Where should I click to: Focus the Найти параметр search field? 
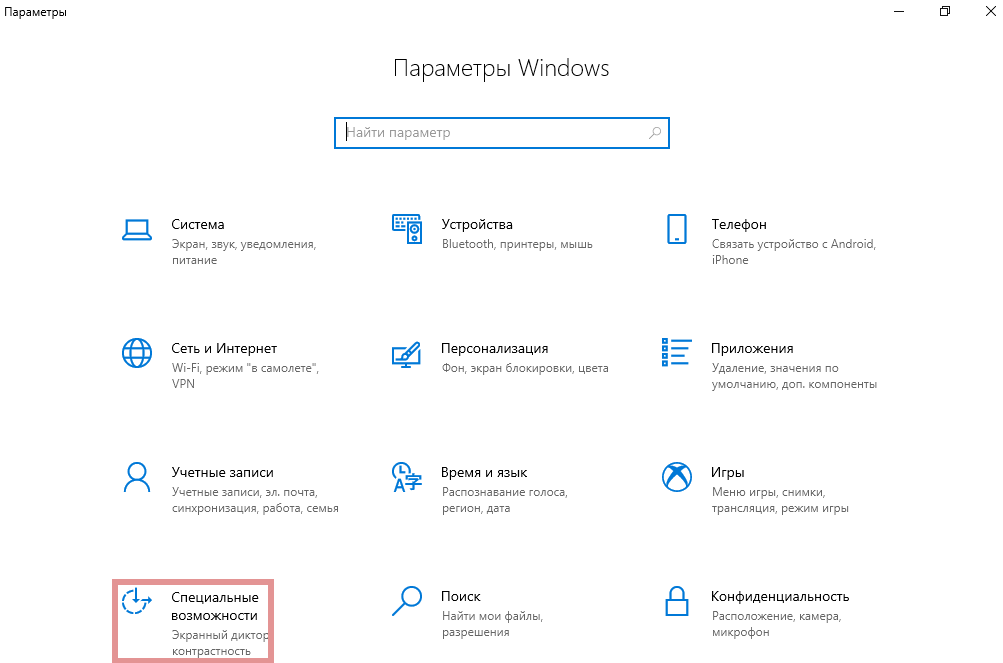[x=502, y=133]
